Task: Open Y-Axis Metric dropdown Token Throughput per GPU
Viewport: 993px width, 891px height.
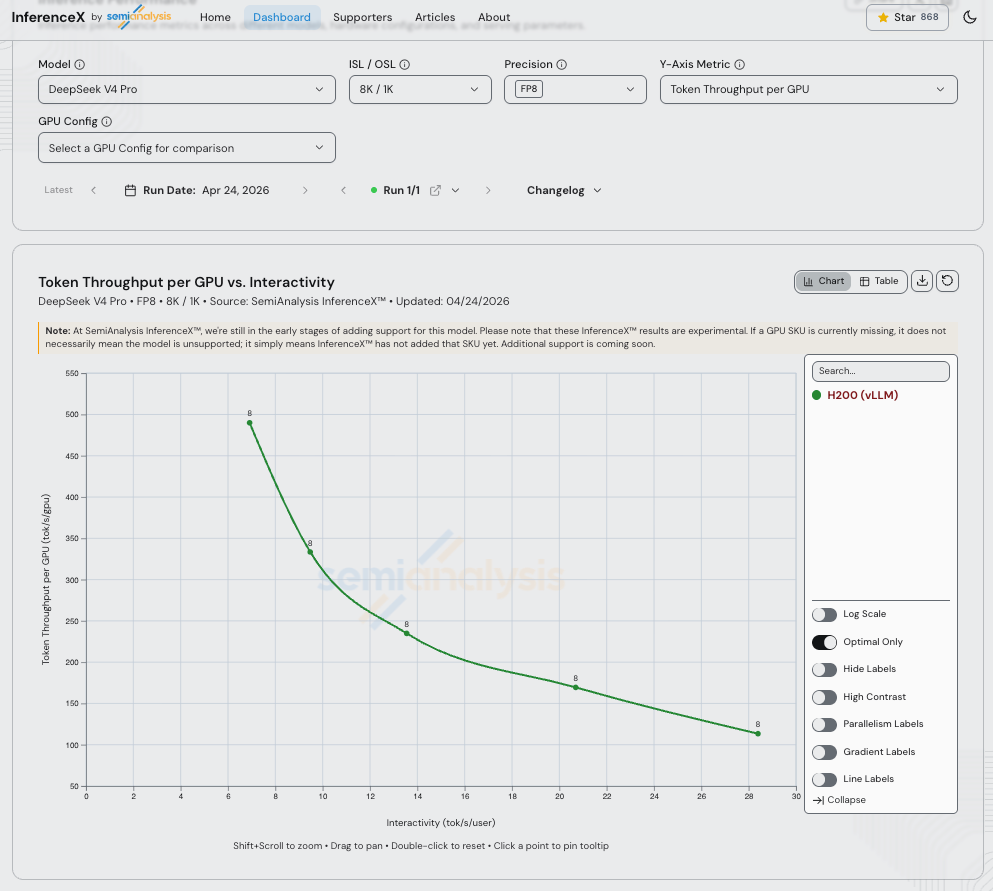Action: coord(809,89)
